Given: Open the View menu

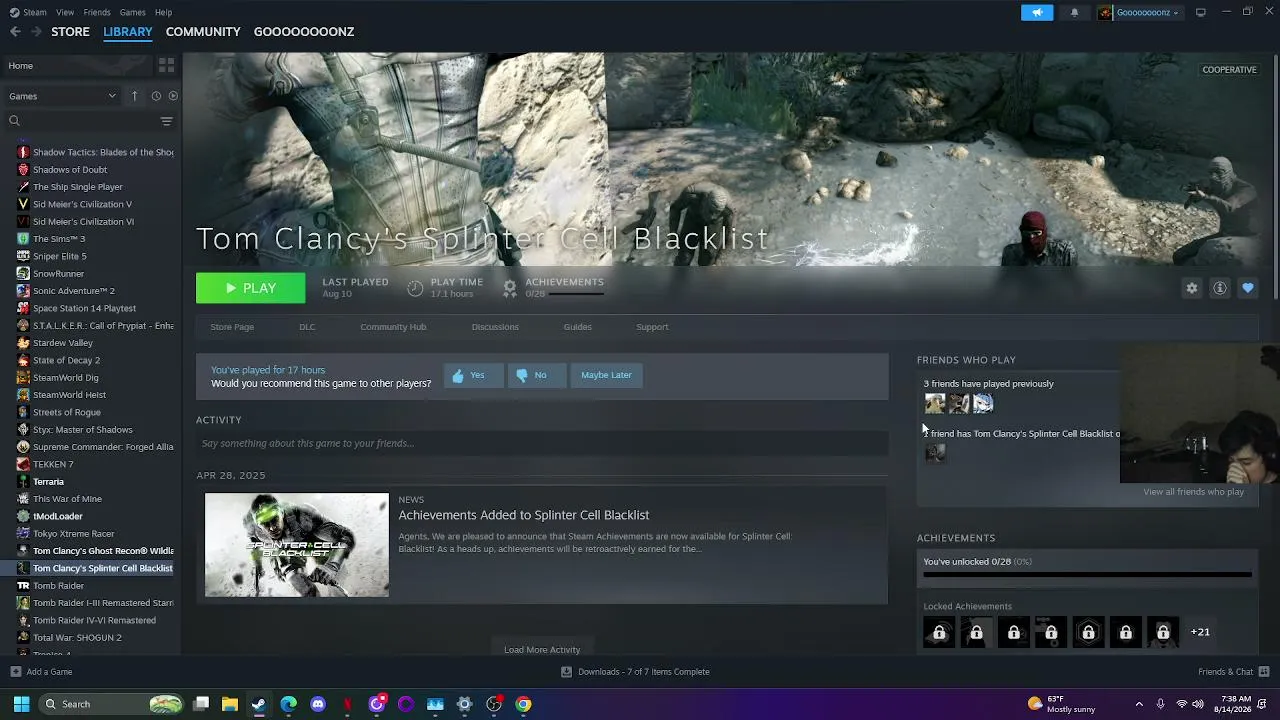Looking at the screenshot, I should (x=65, y=12).
